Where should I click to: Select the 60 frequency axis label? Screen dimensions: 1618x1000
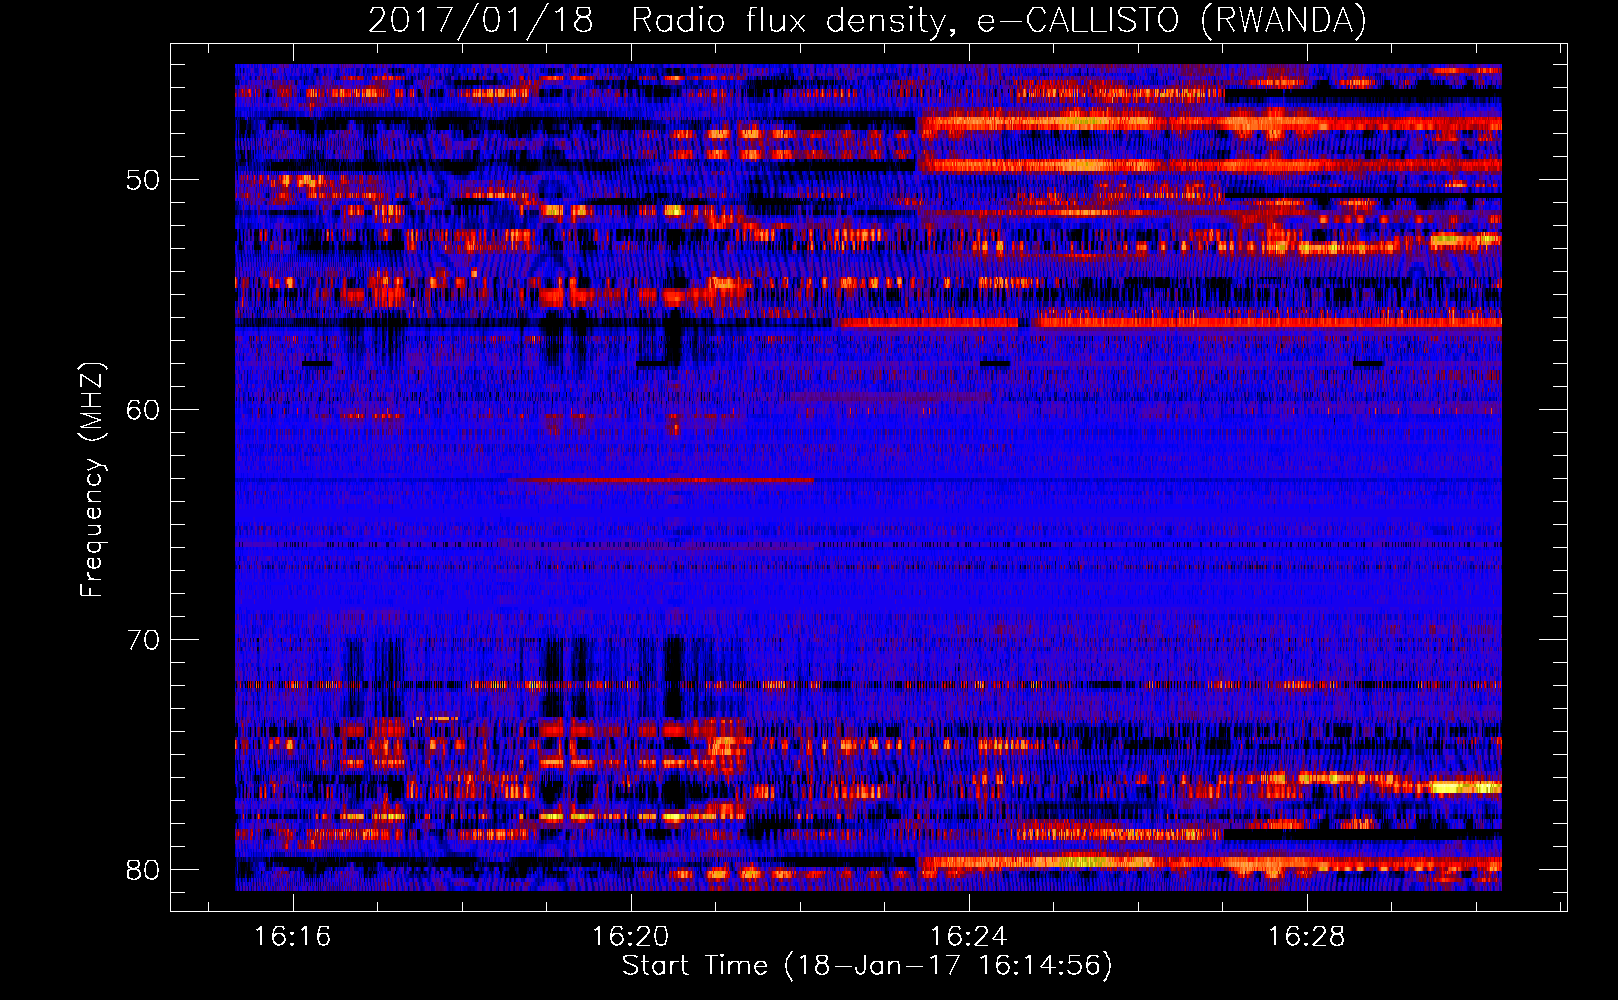pyautogui.click(x=143, y=410)
